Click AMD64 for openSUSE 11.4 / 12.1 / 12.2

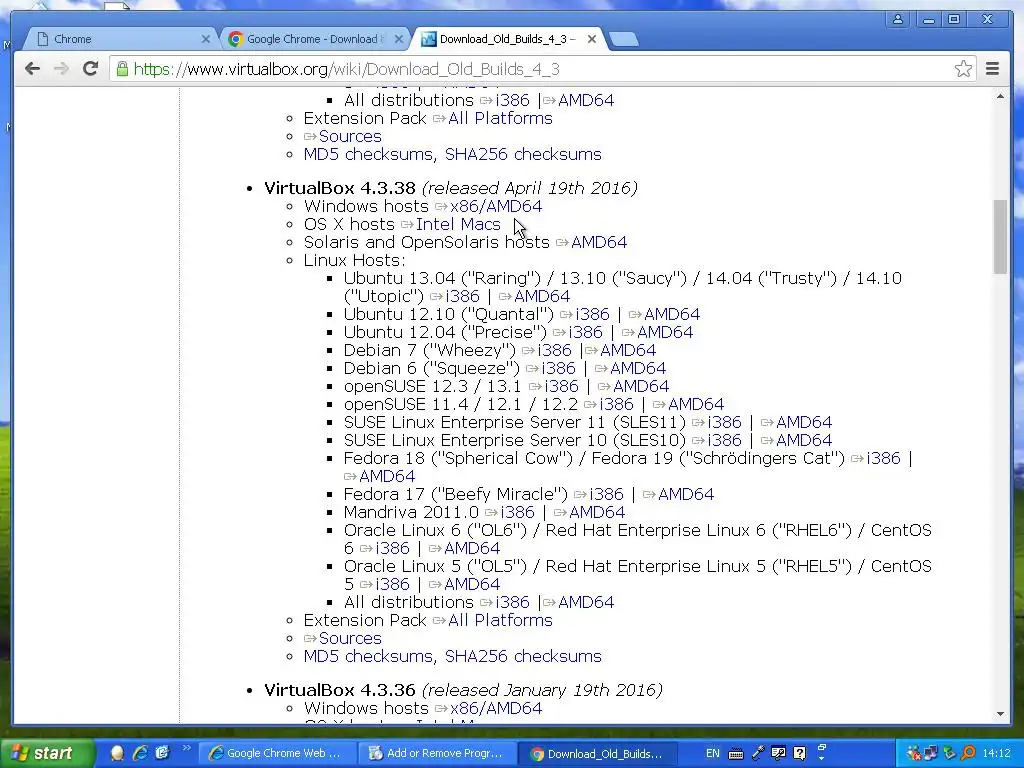[696, 404]
